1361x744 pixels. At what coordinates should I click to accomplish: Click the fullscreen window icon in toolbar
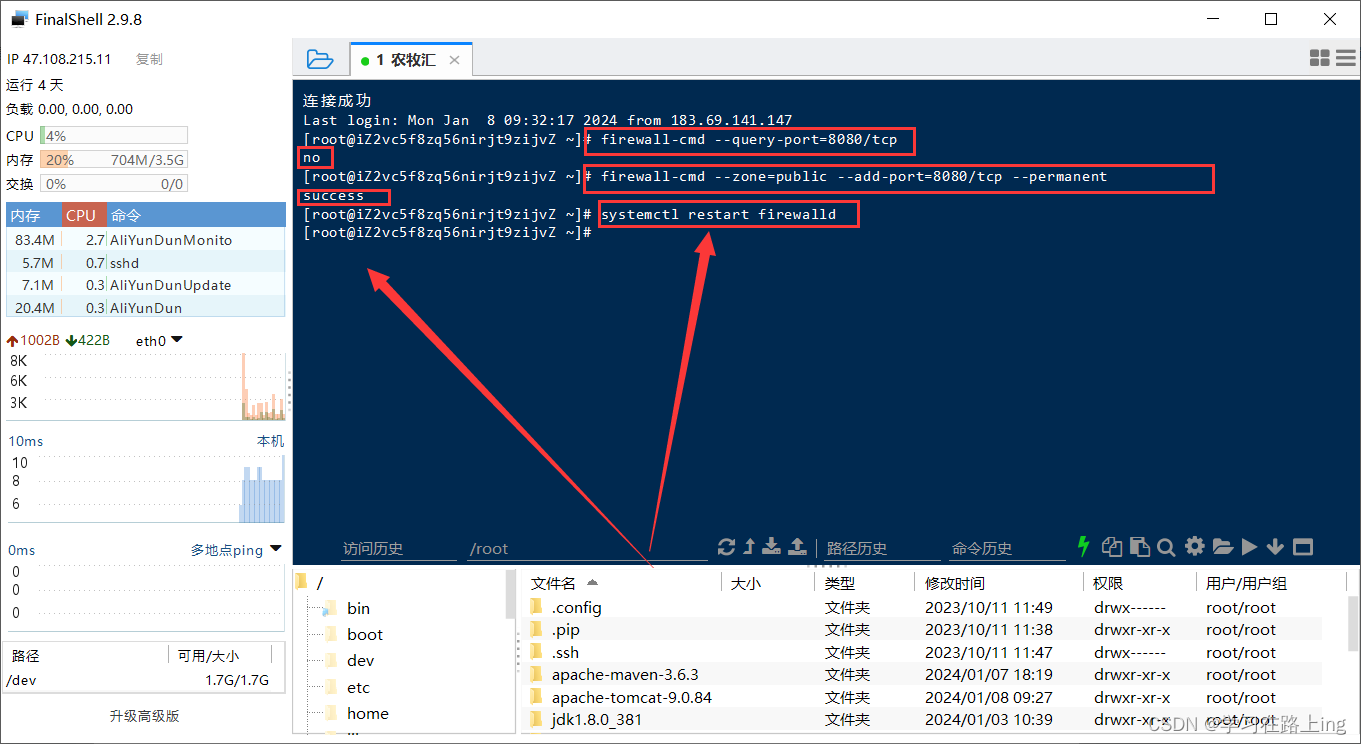tap(1302, 547)
